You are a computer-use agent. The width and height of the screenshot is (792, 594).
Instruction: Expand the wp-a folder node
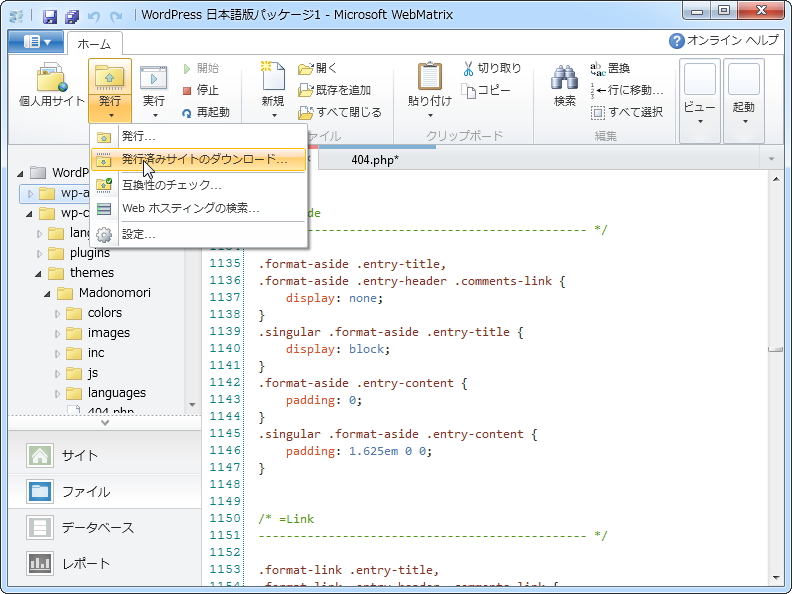pos(30,193)
